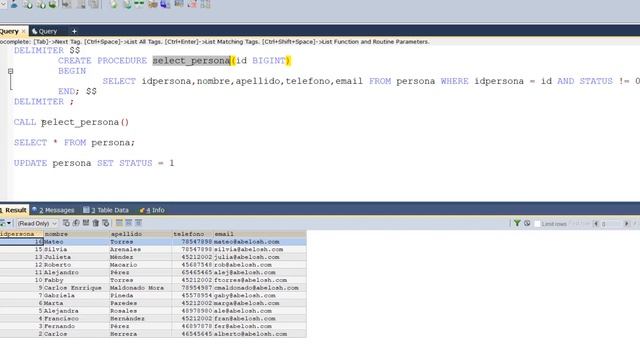The height and width of the screenshot is (360, 640).
Task: Select the ftorres@abelosh.com email cell
Action: point(260,280)
